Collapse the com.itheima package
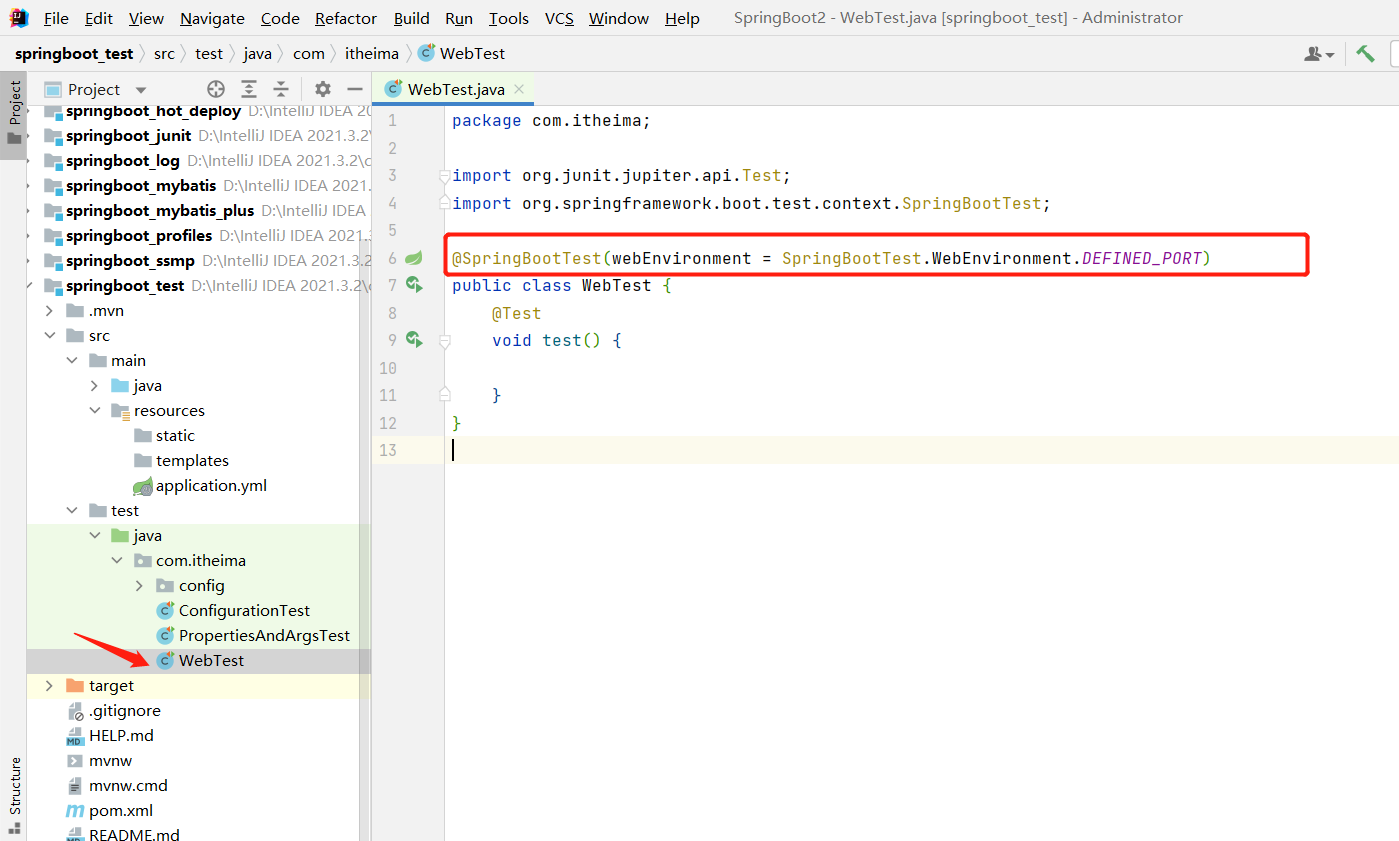The width and height of the screenshot is (1399, 841). [117, 560]
